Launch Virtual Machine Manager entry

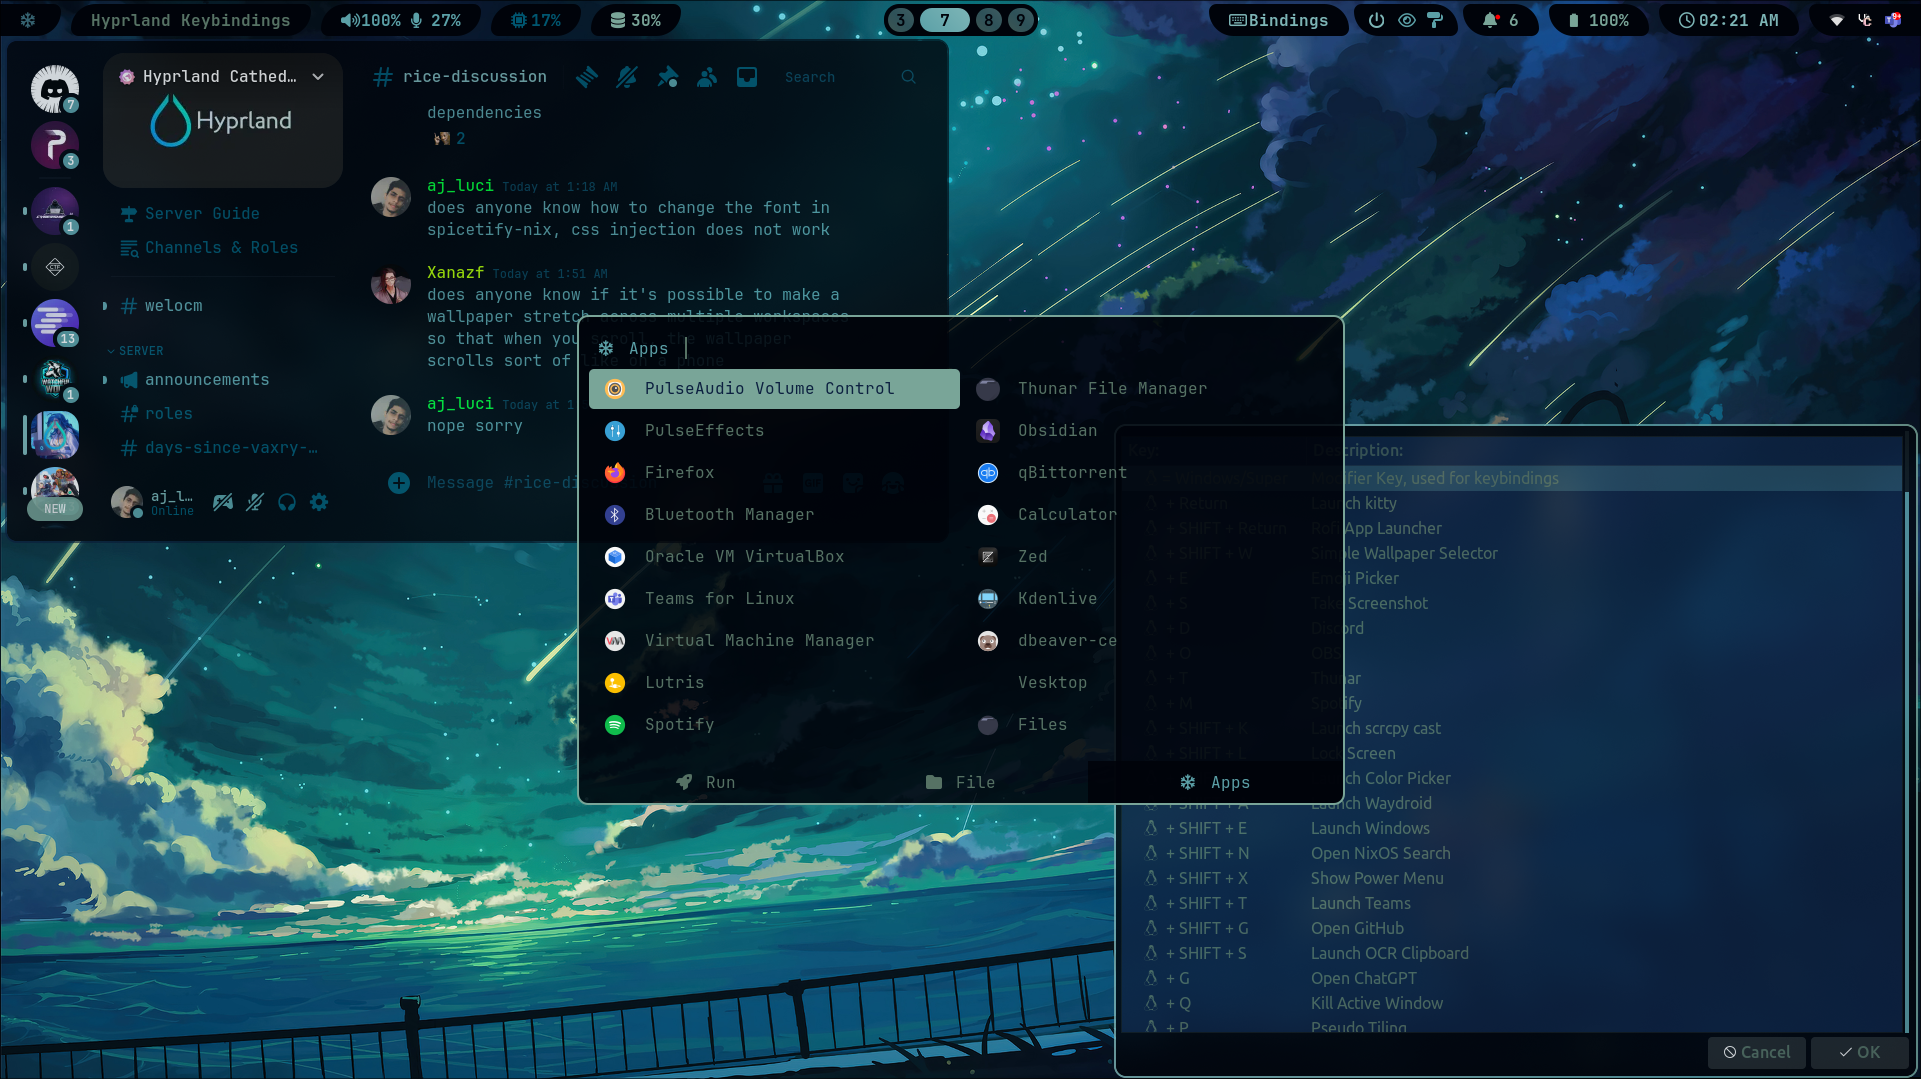pyautogui.click(x=774, y=640)
